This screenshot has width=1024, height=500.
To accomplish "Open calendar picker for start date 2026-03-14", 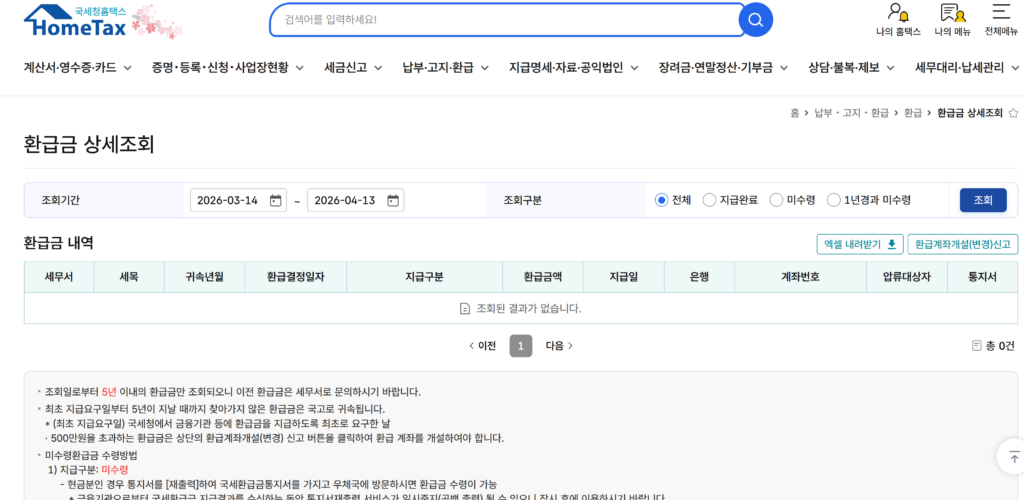I will click(276, 200).
